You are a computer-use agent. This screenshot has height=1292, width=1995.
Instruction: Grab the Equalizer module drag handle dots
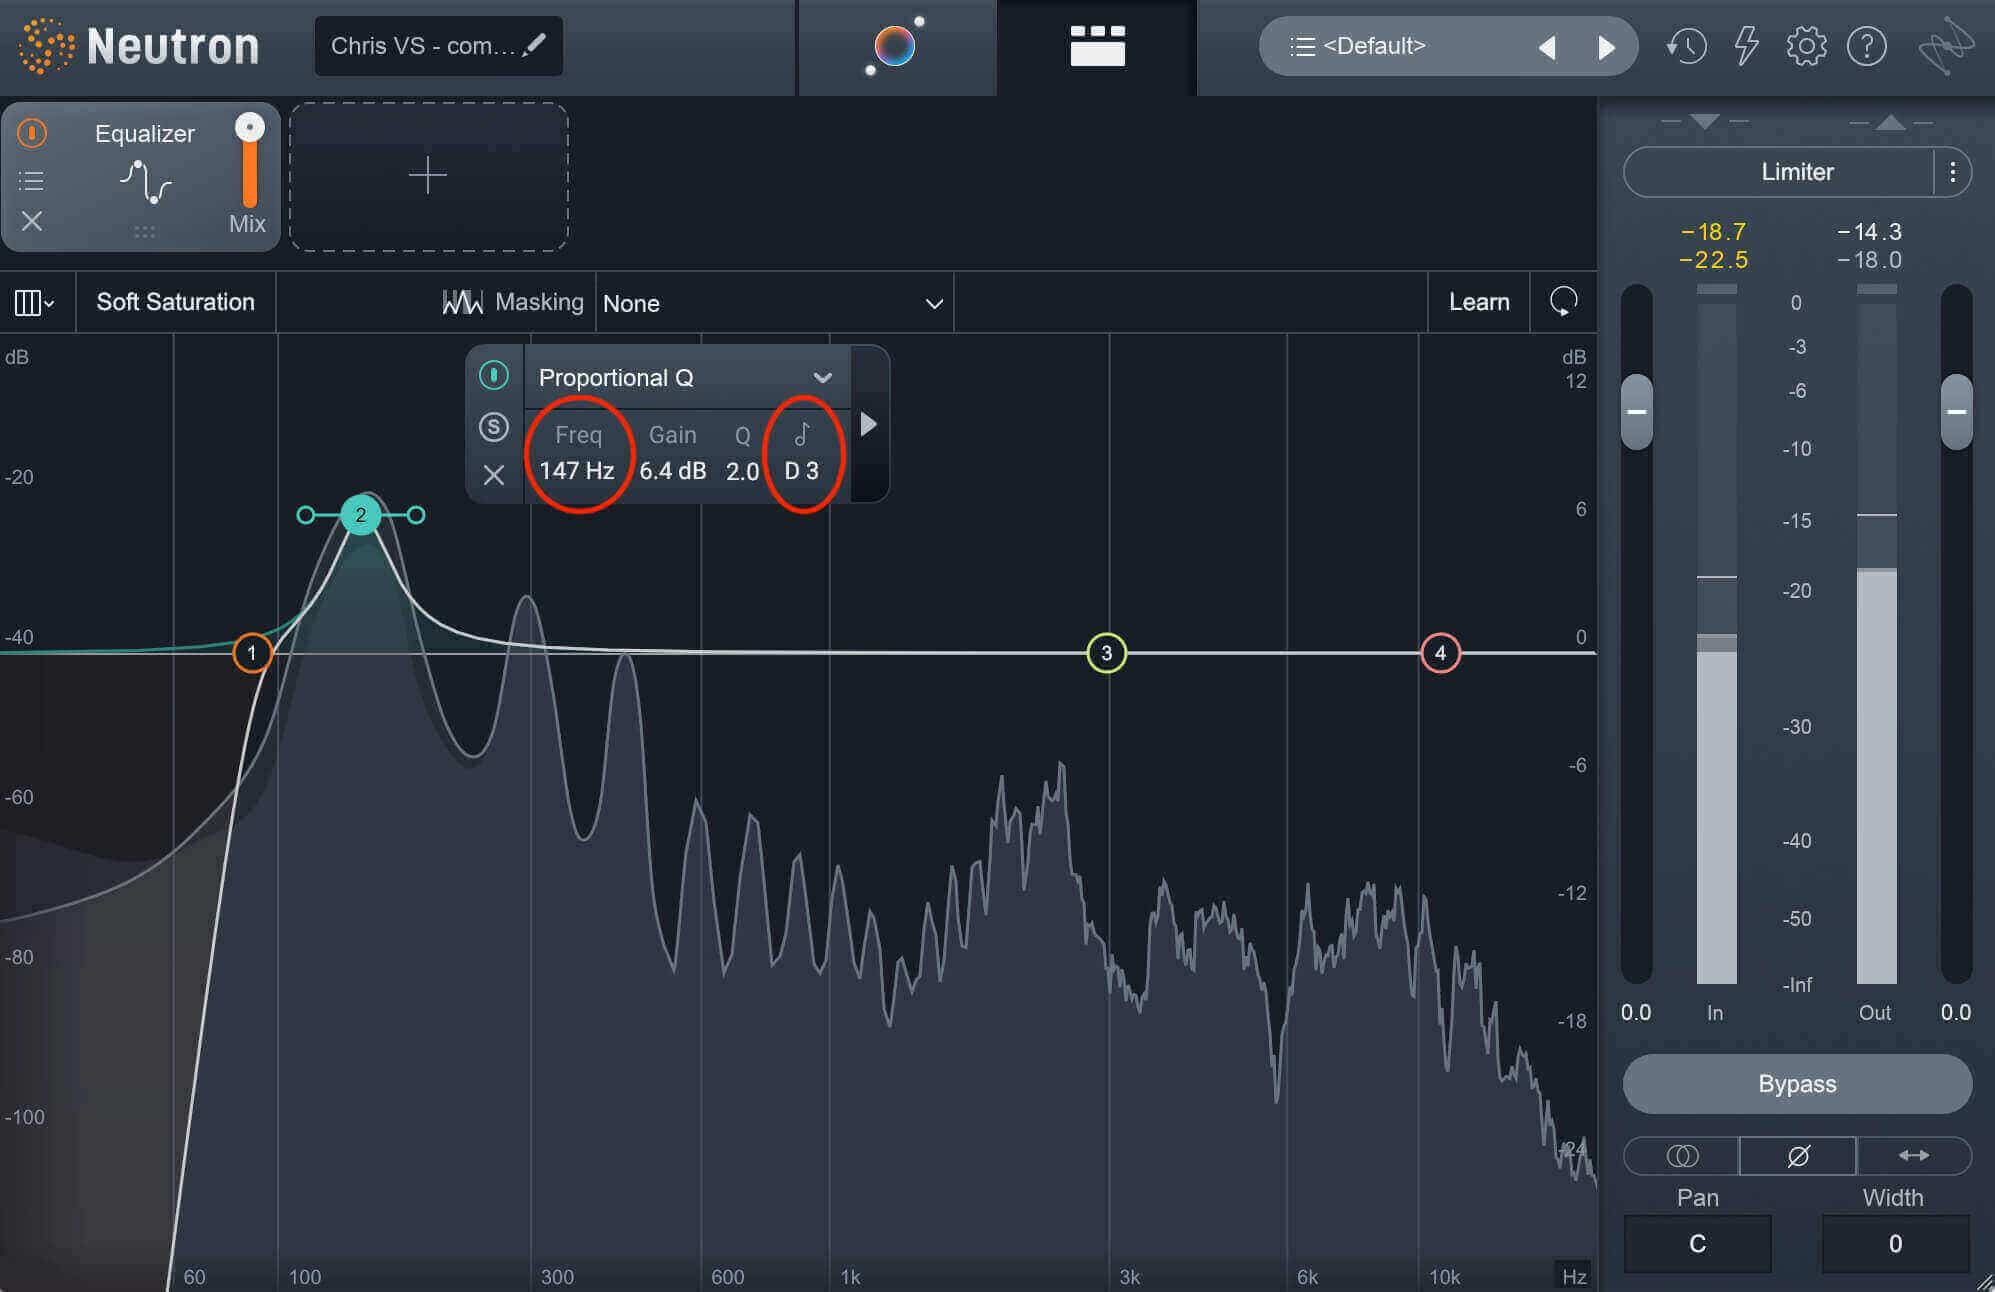coord(144,232)
